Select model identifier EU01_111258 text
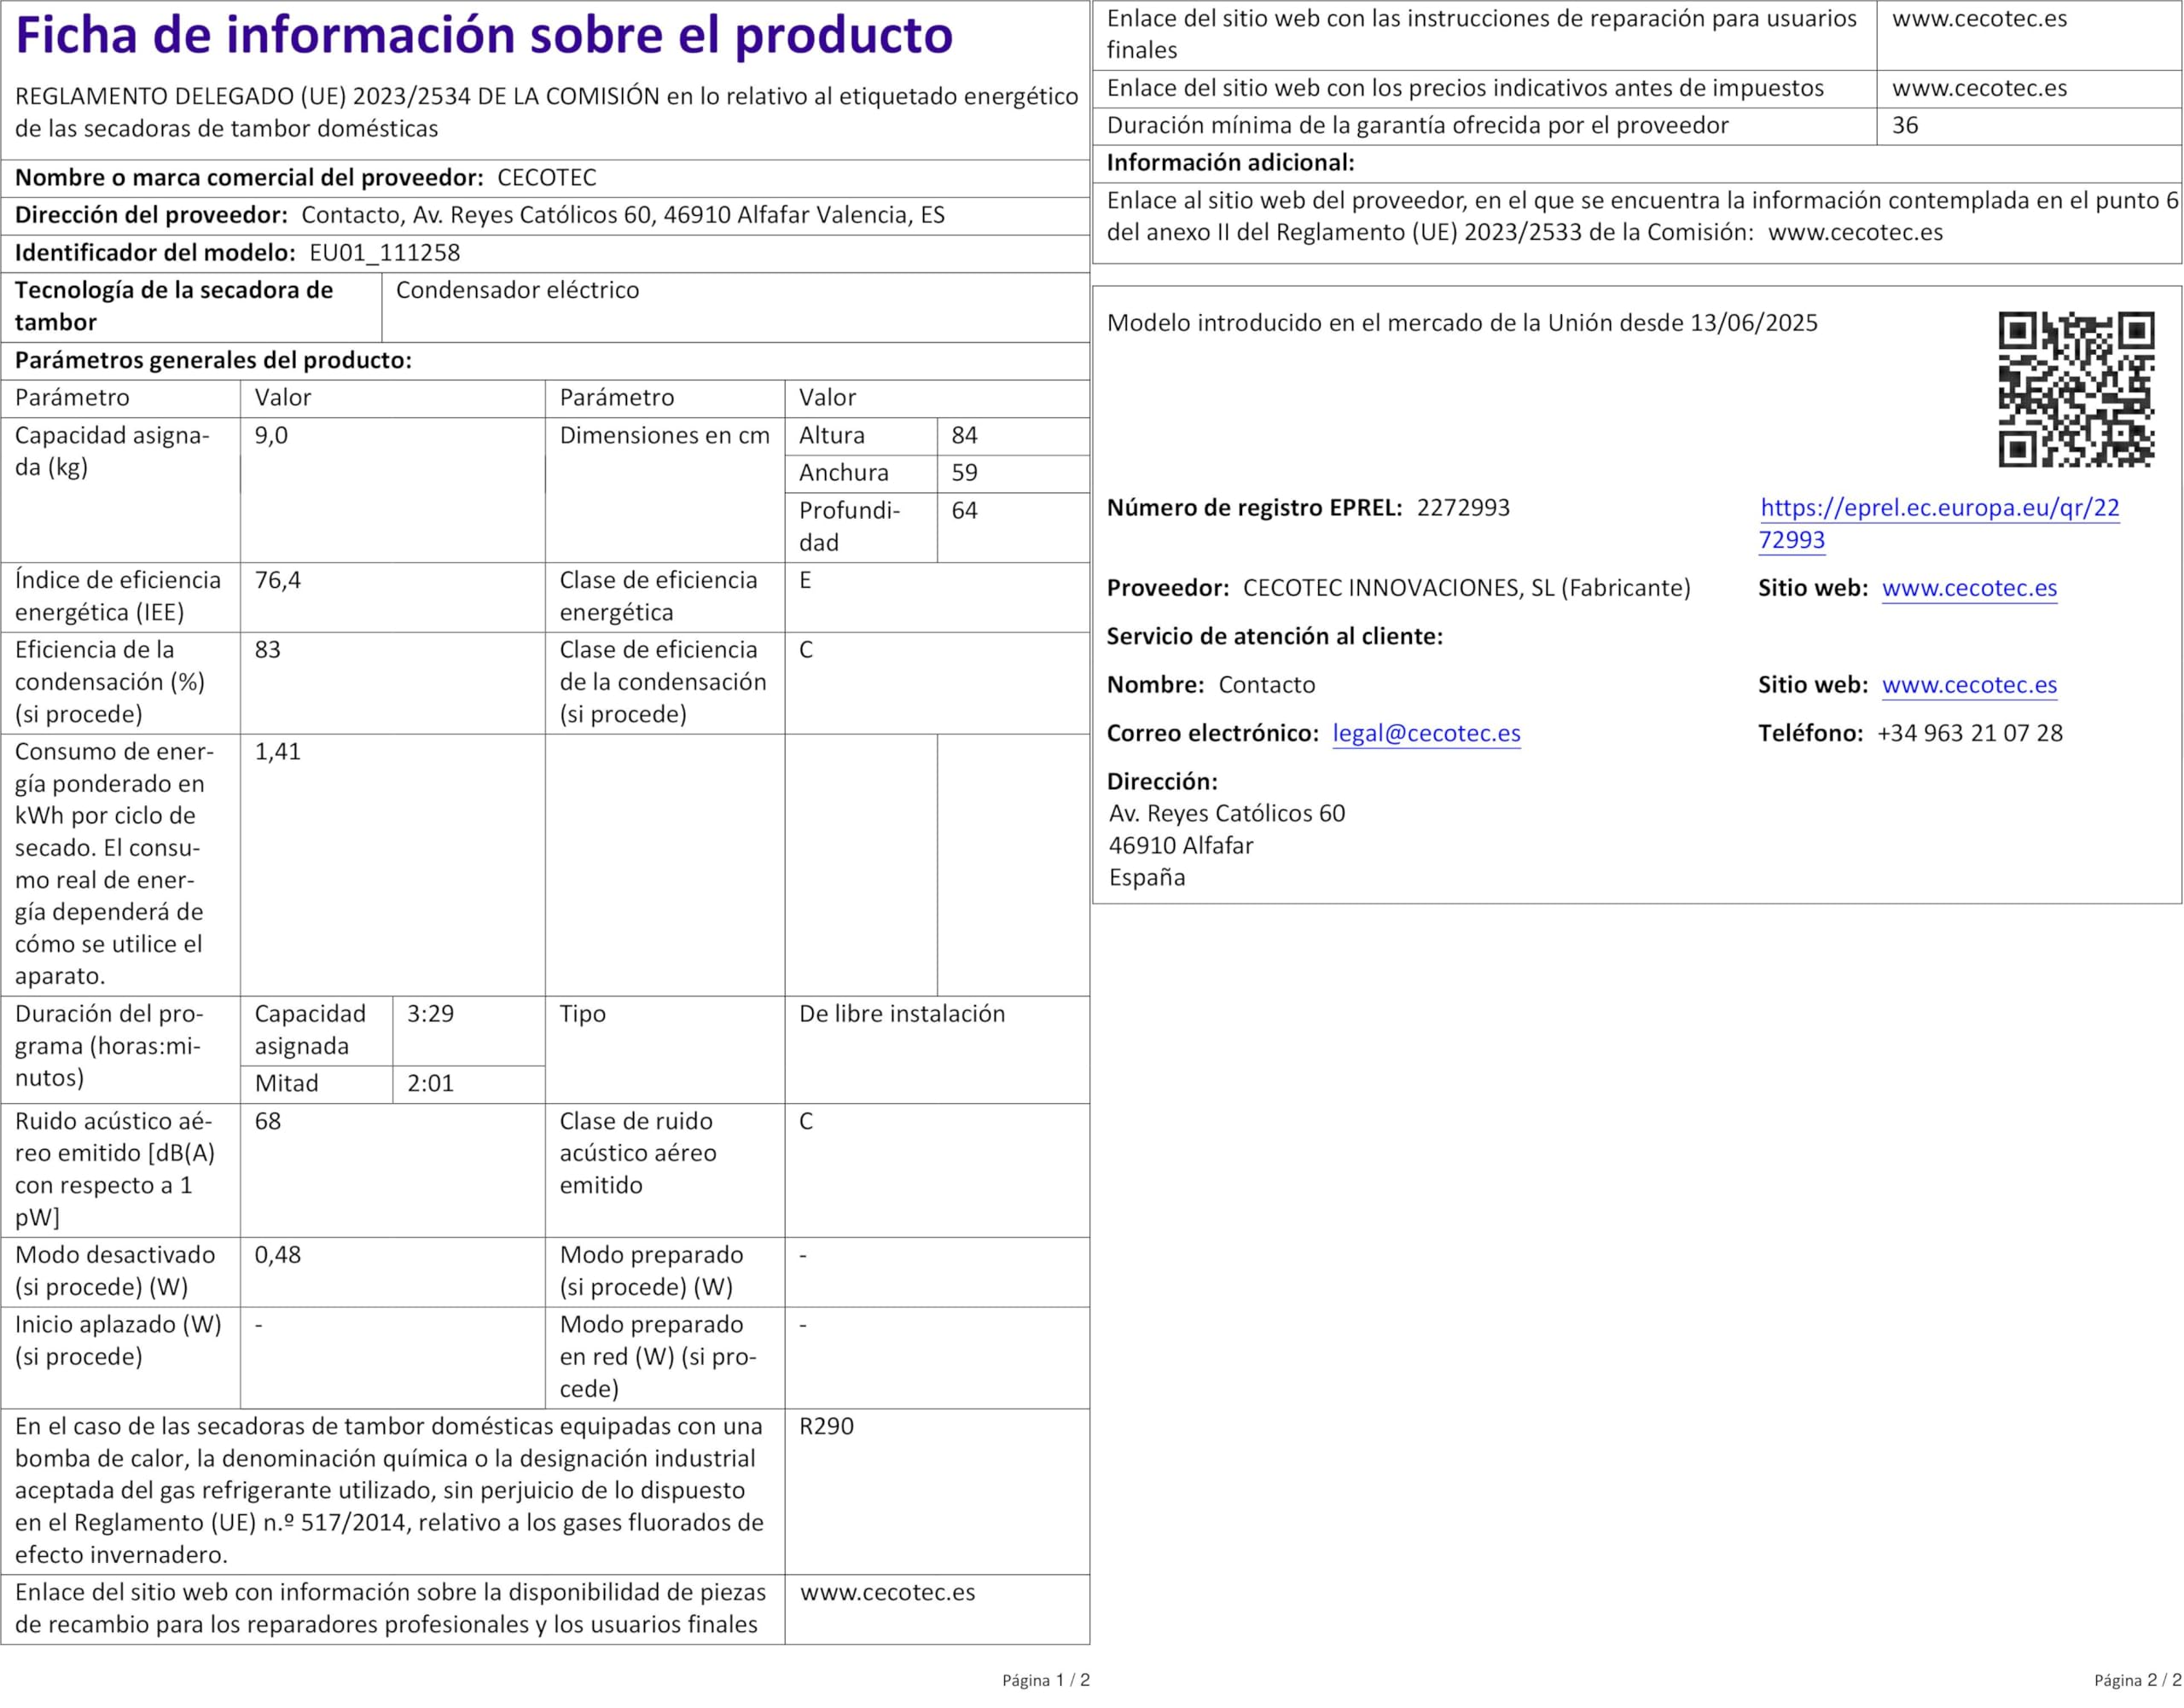Viewport: 2184px width, 1708px height. click(x=384, y=253)
